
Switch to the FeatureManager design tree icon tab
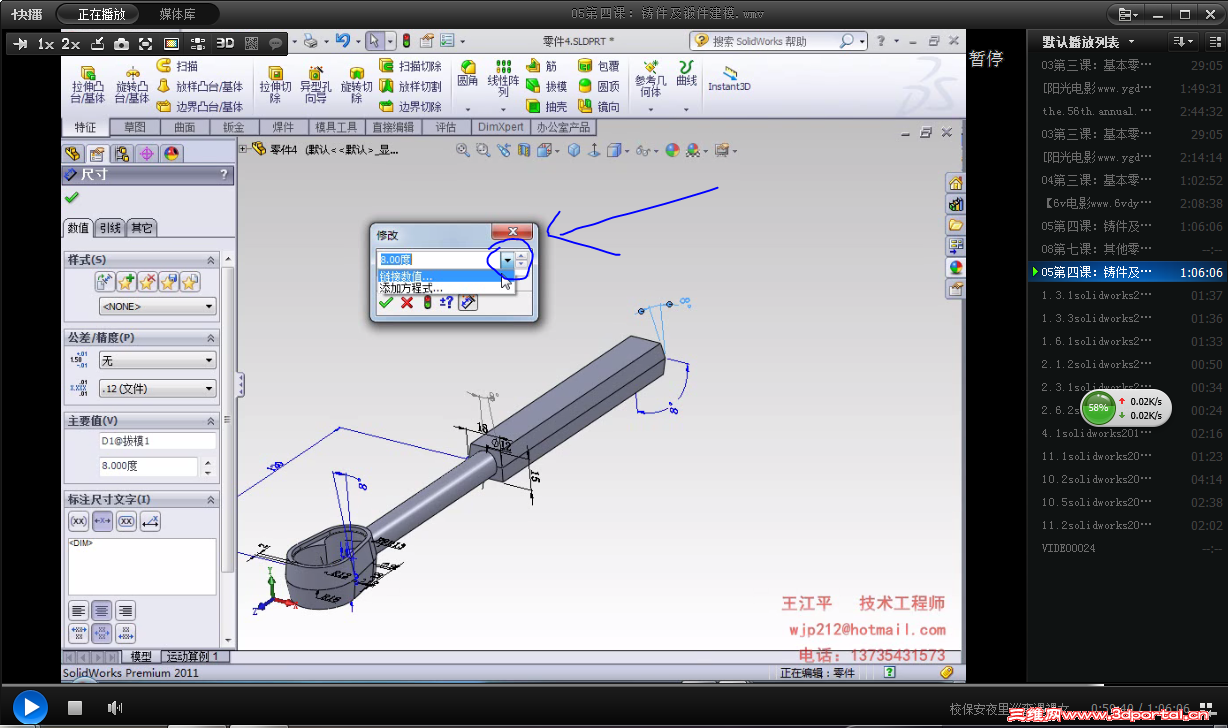[x=73, y=154]
